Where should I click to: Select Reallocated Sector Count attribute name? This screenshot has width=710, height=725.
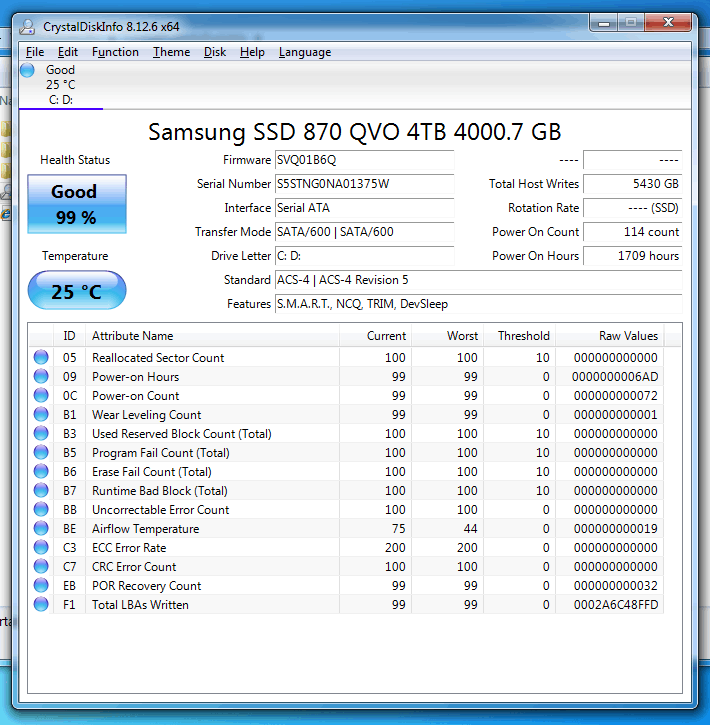[158, 357]
